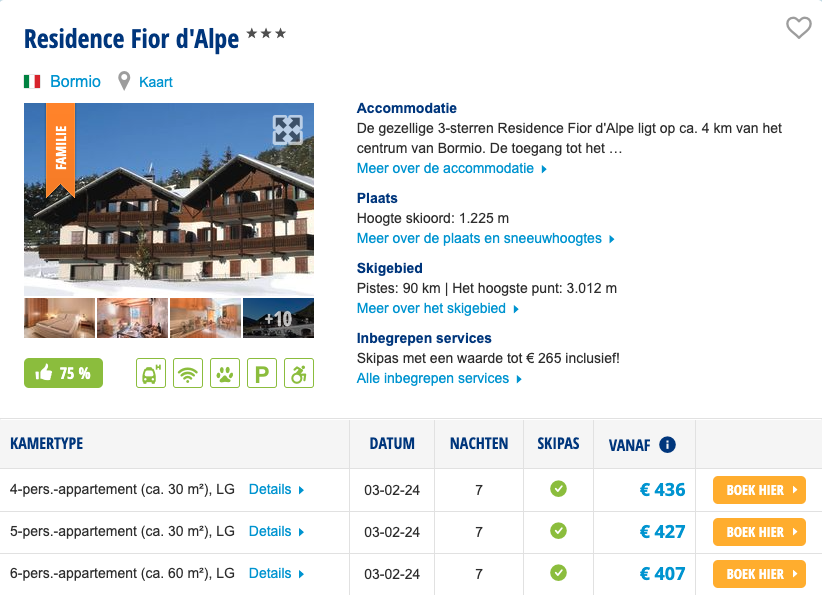Expand Details for the 6-pers.-appartement
The height and width of the screenshot is (595, 822).
pos(276,574)
